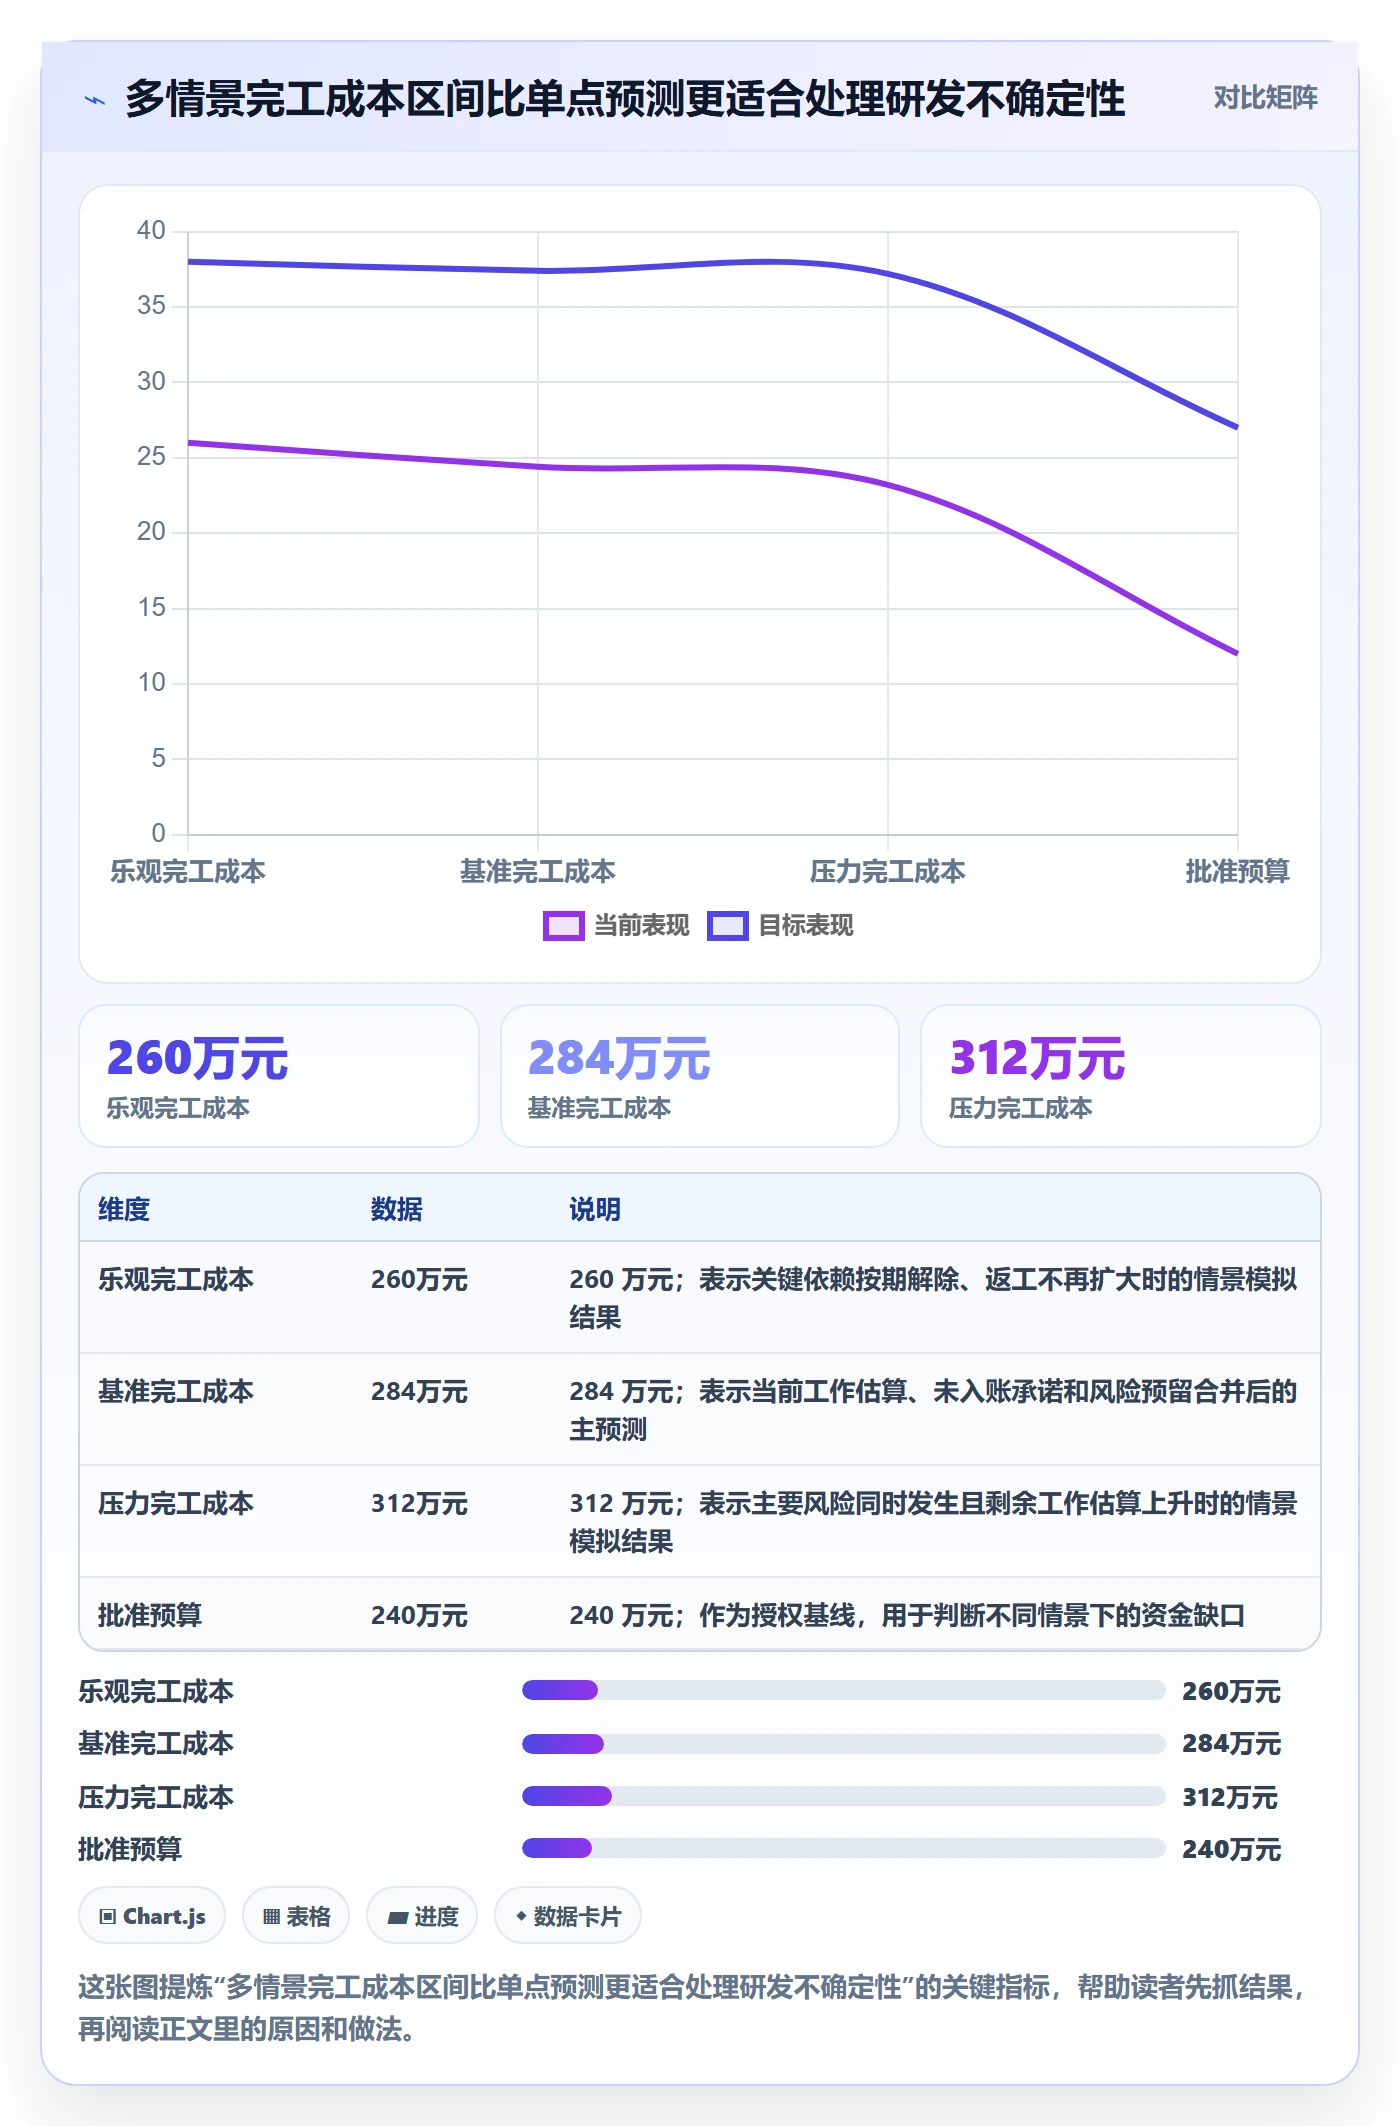Click the 压力完工成本 x-axis label

point(888,872)
